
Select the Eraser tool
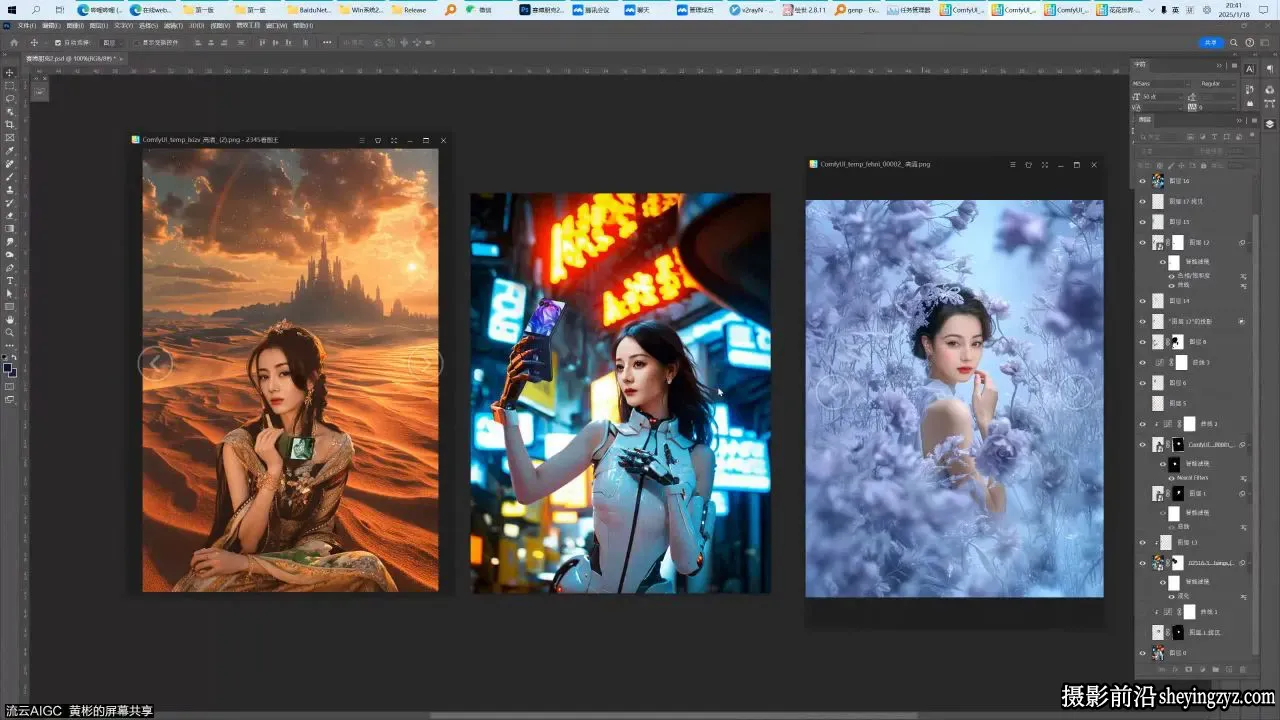(x=10, y=215)
